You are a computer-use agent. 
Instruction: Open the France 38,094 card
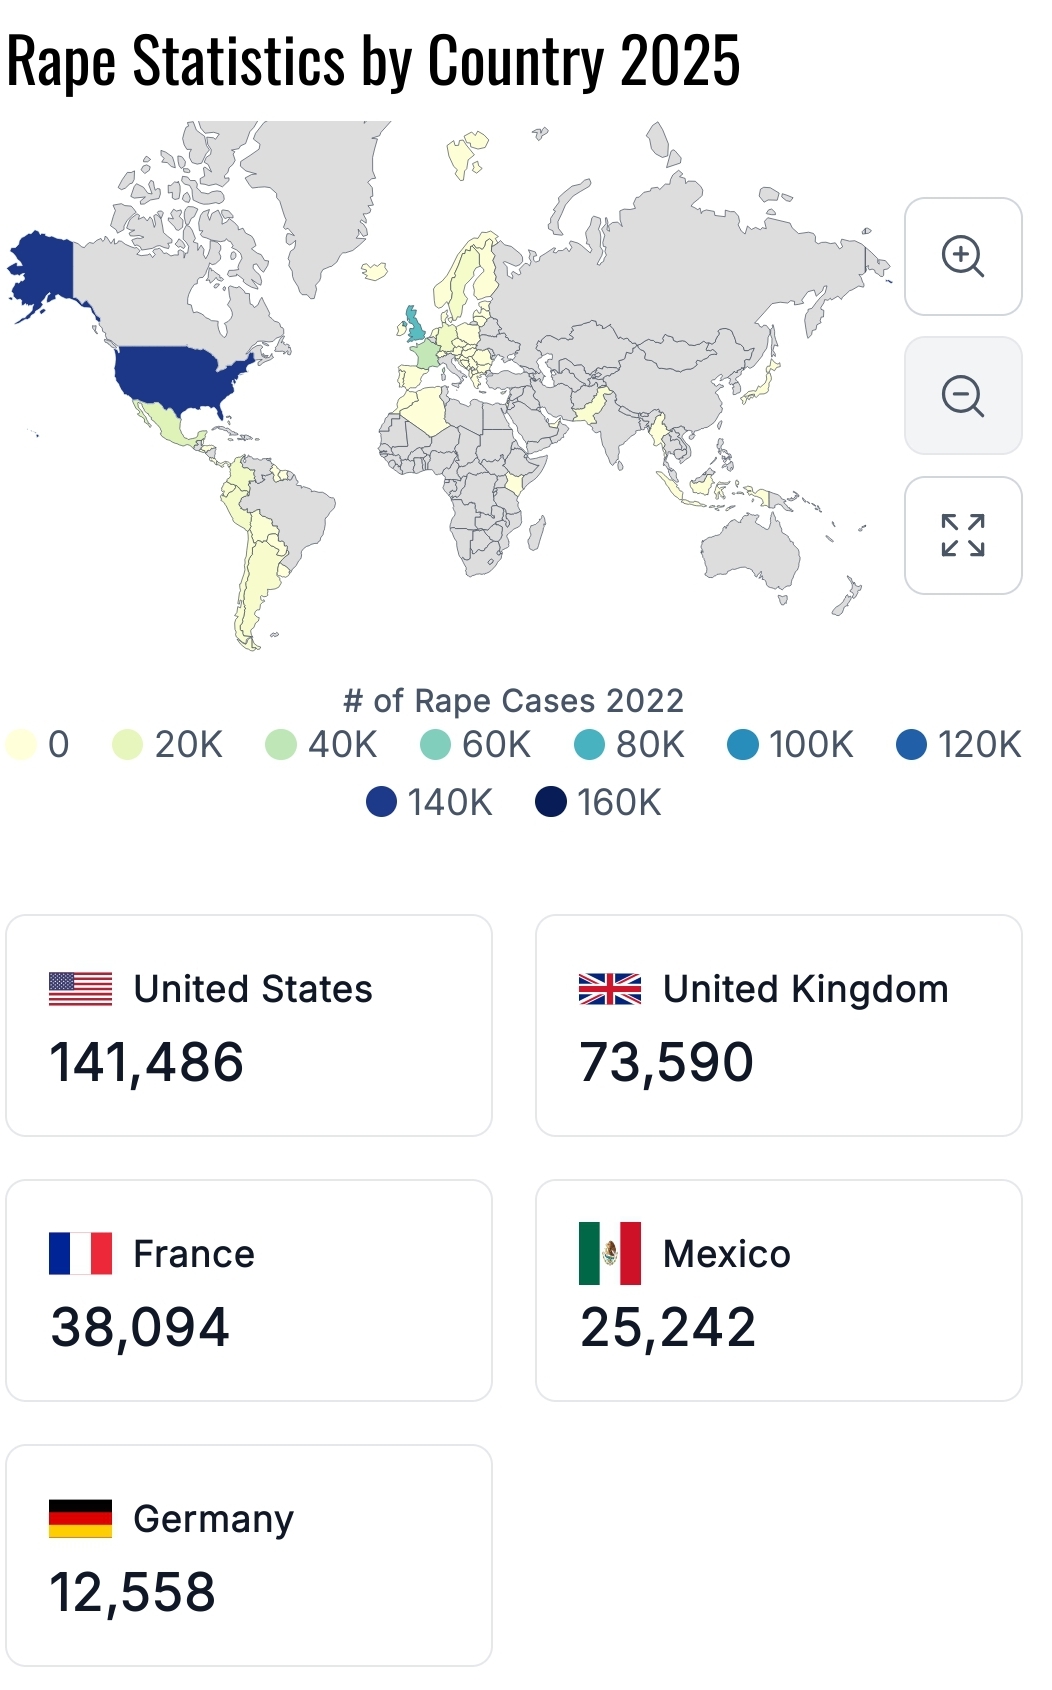249,1290
